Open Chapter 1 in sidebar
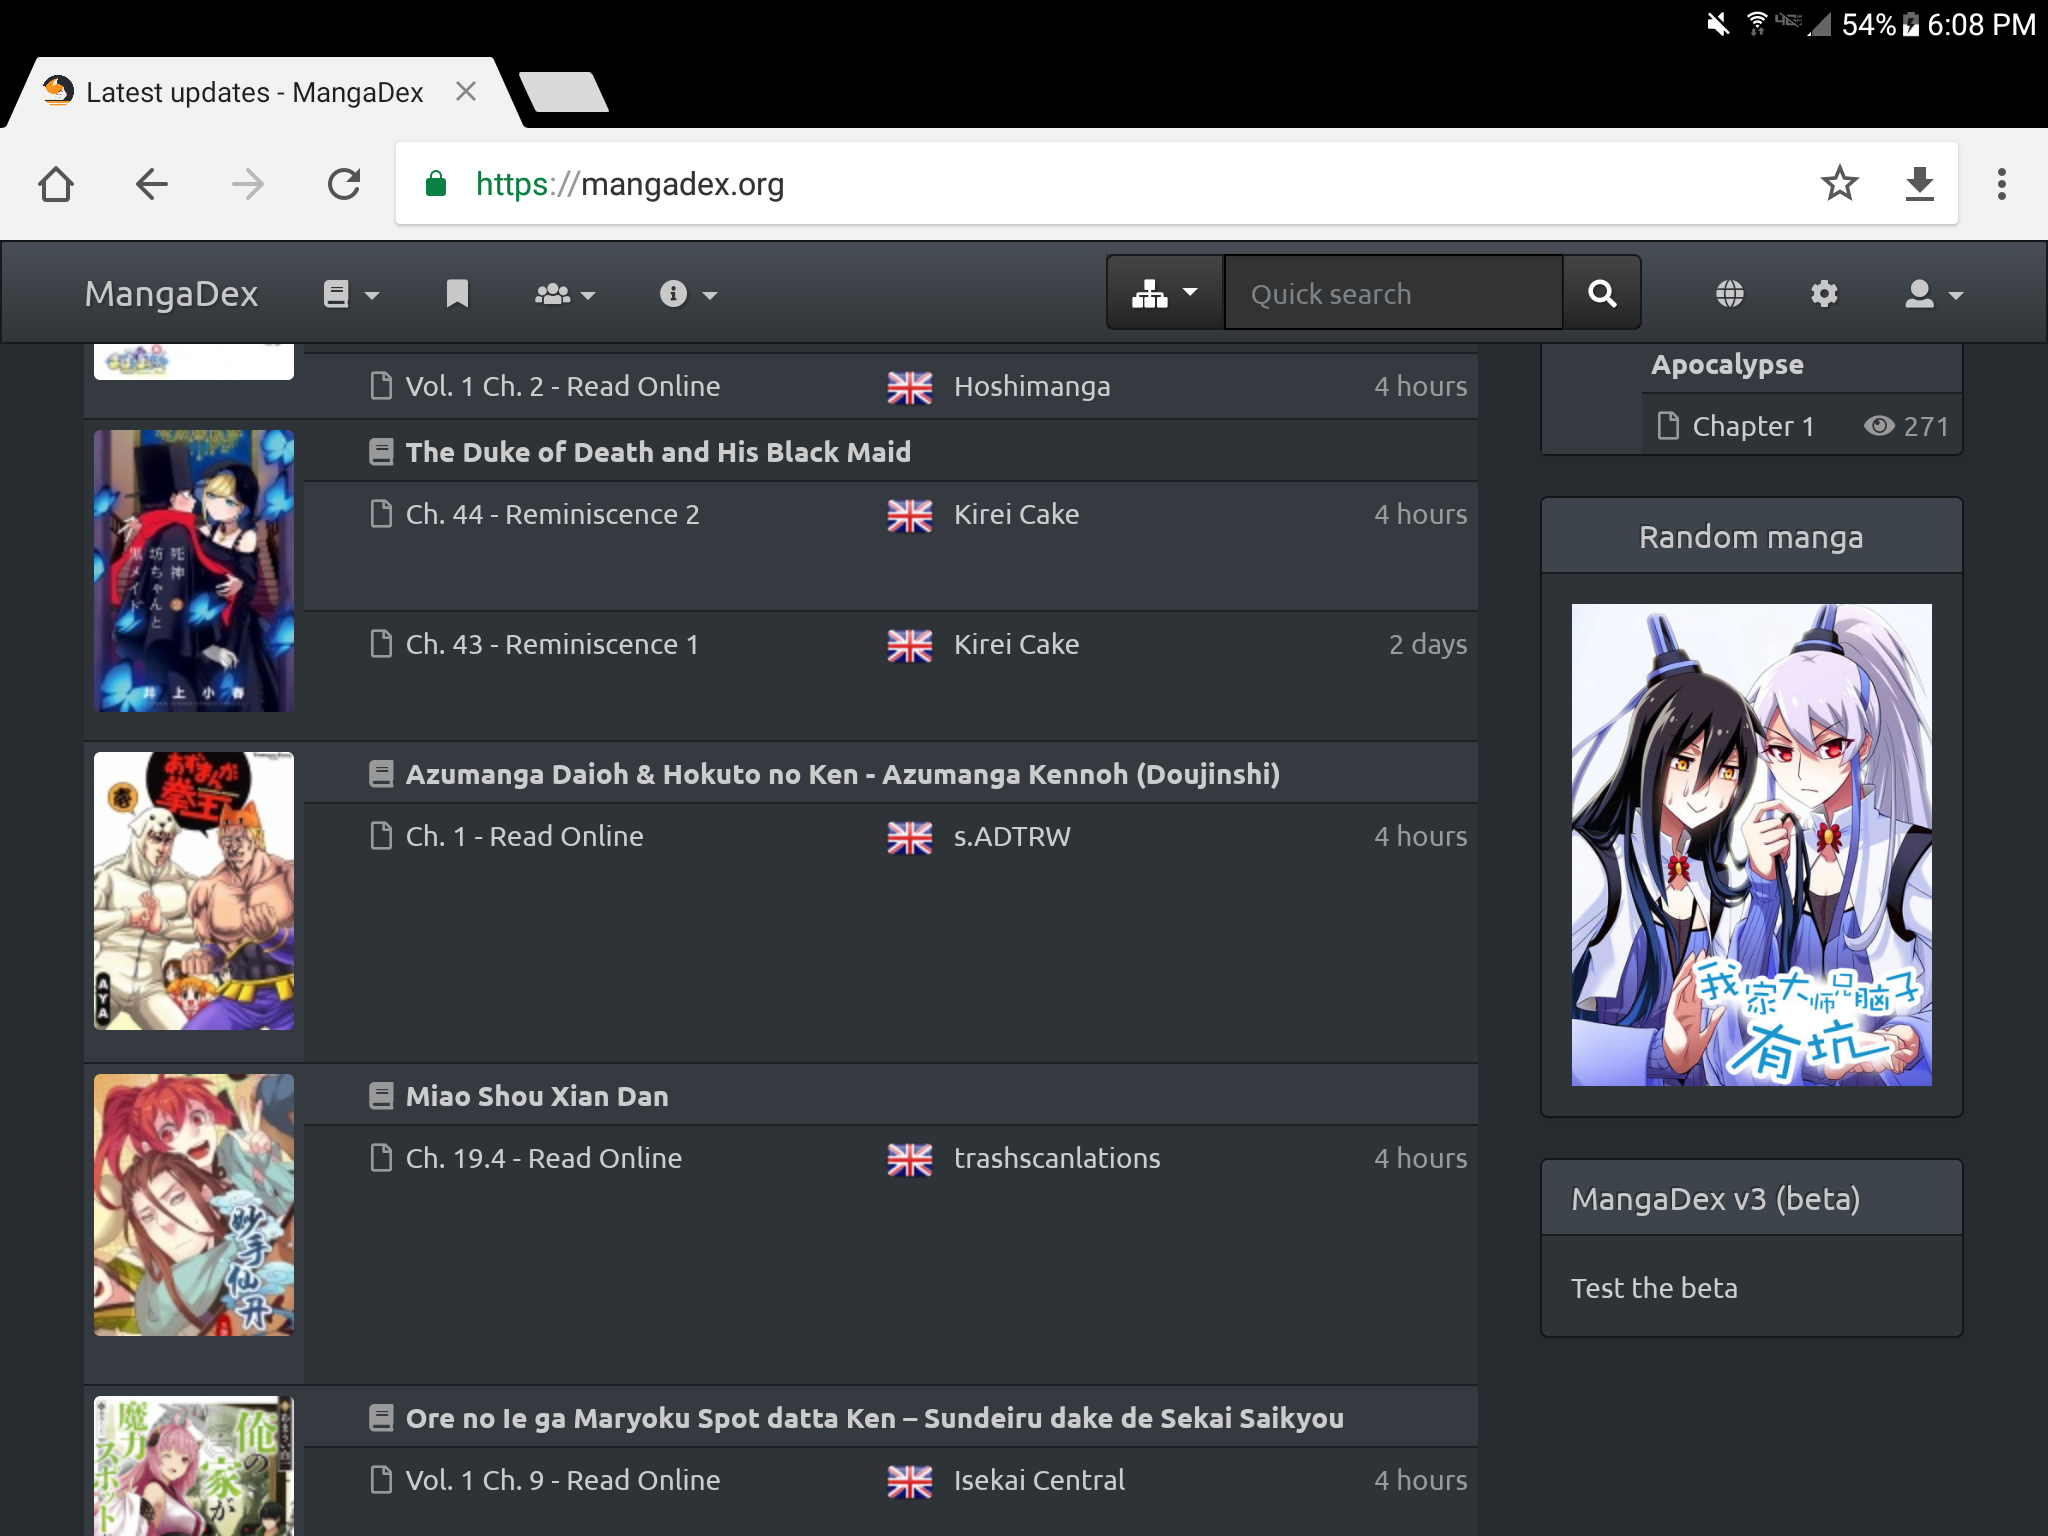Screen dimensions: 2048x1536 [1753, 426]
